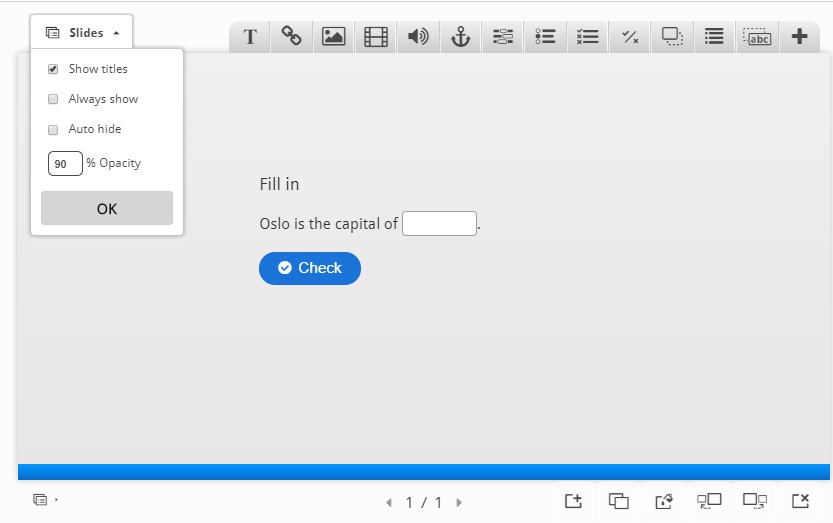This screenshot has width=833, height=523.
Task: Add audio with the speaker icon
Action: click(x=418, y=37)
